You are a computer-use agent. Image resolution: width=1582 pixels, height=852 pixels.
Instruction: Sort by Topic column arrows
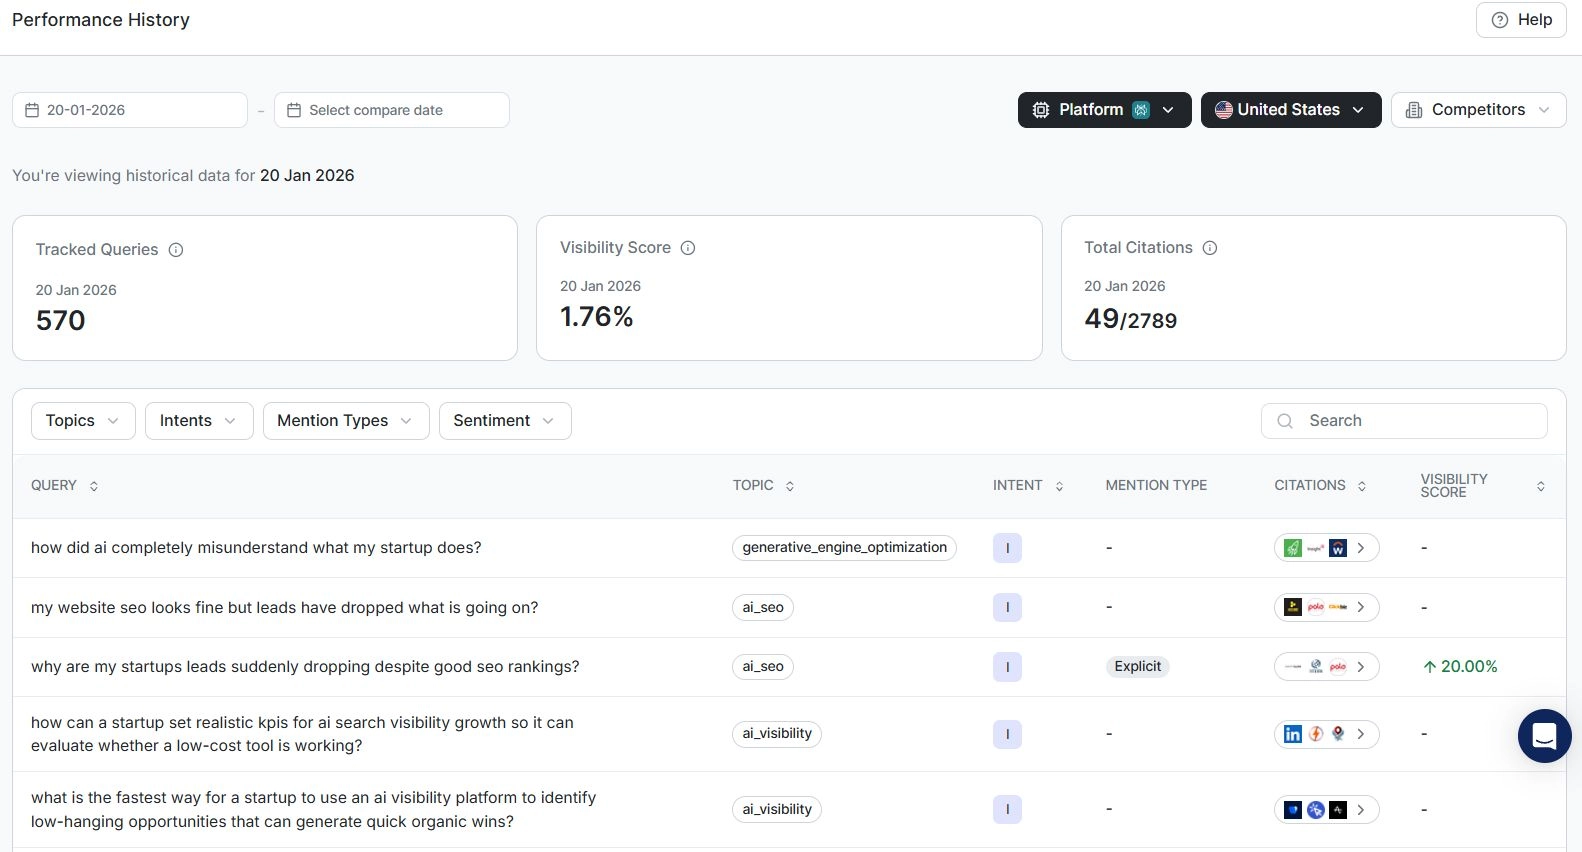click(x=790, y=486)
